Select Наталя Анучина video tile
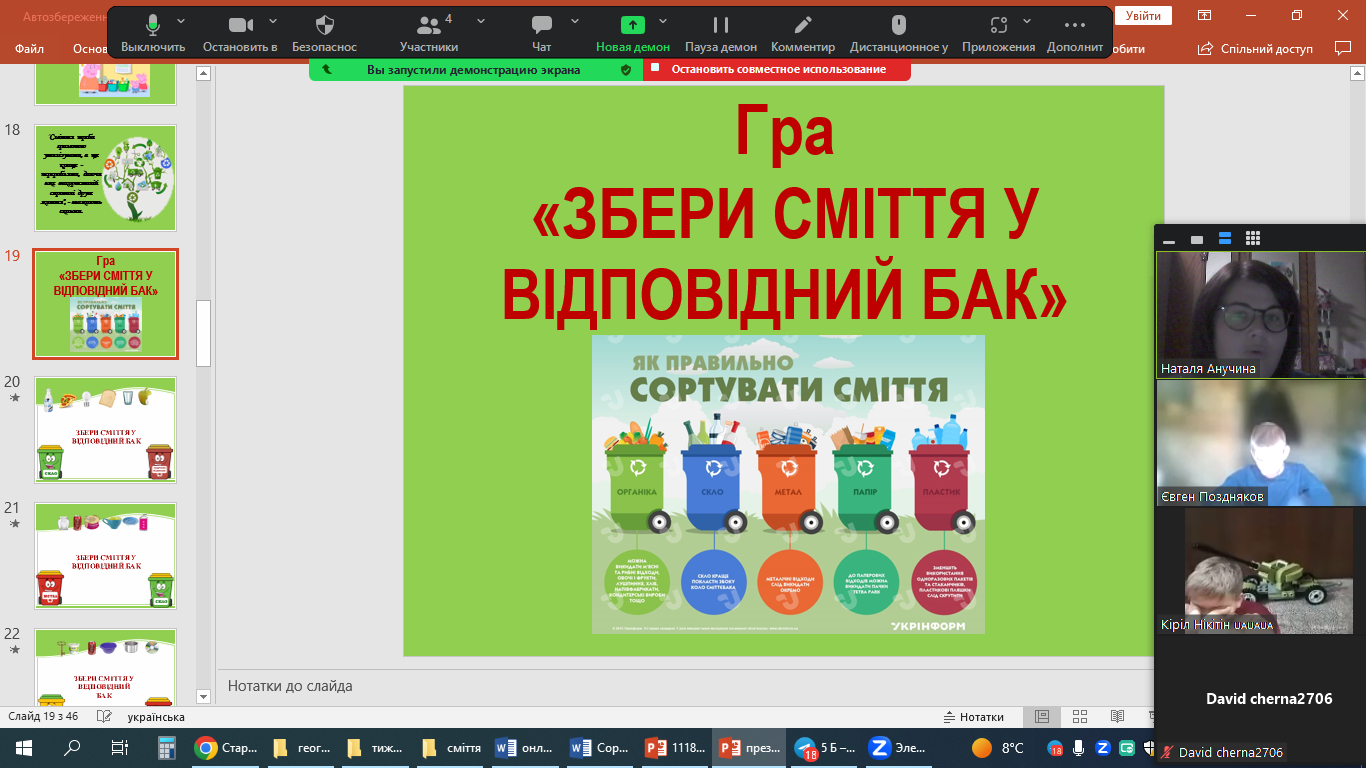 pos(1261,314)
